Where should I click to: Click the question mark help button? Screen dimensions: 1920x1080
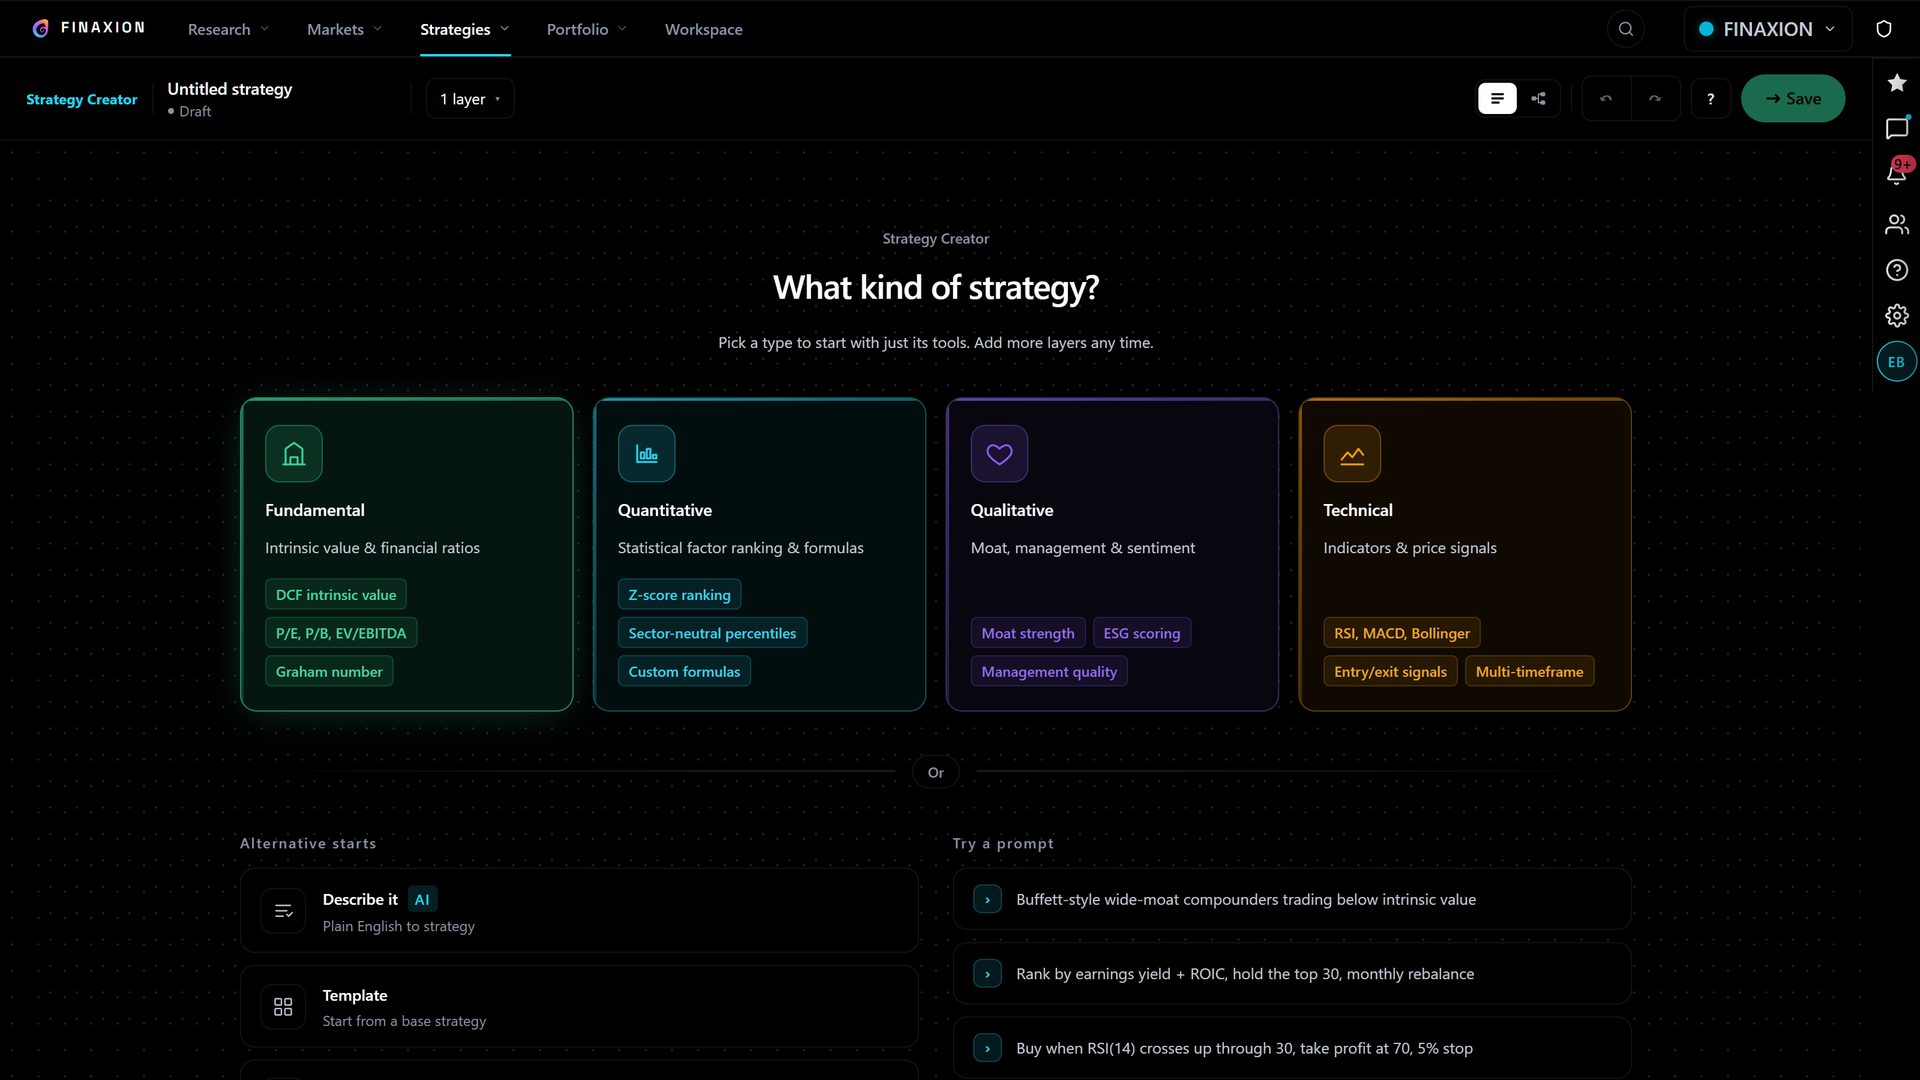point(1711,99)
